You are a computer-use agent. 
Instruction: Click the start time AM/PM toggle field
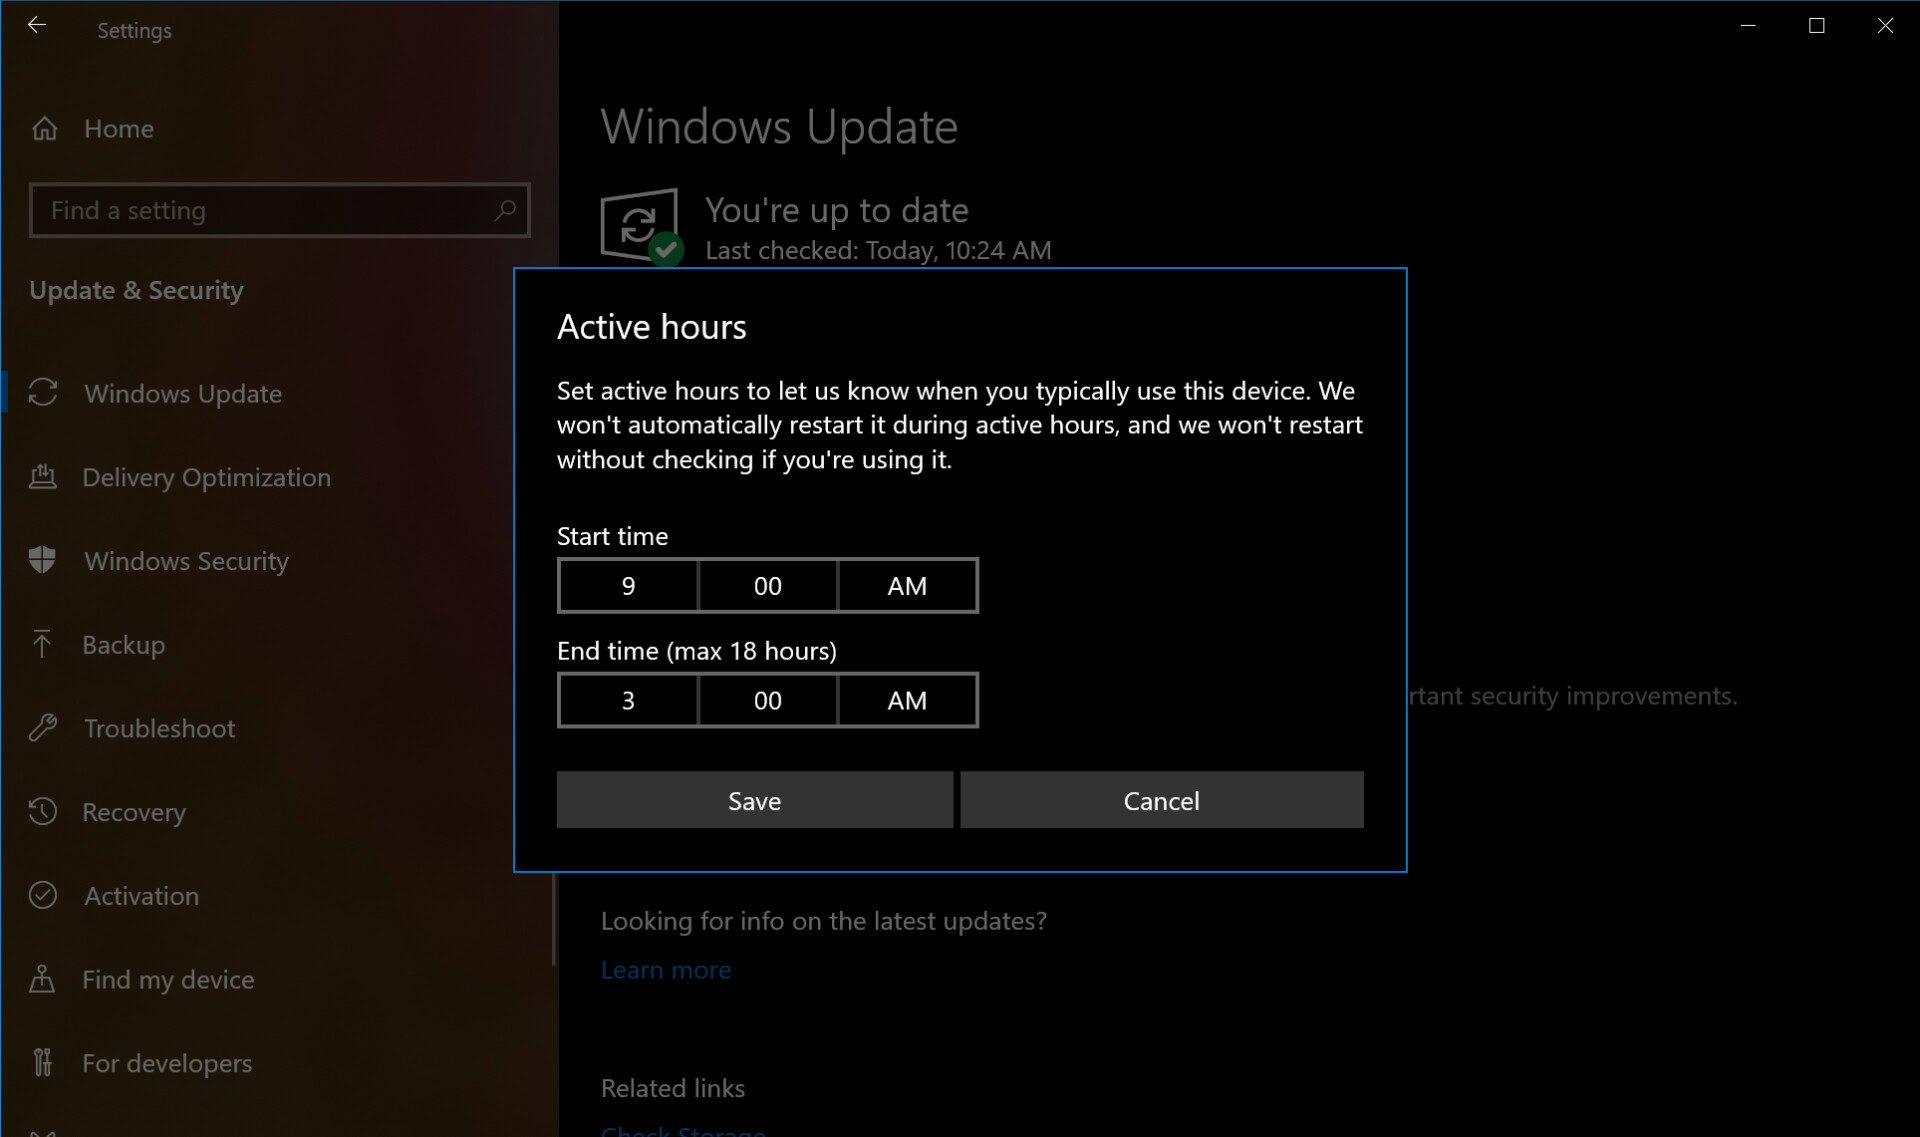[x=907, y=585]
